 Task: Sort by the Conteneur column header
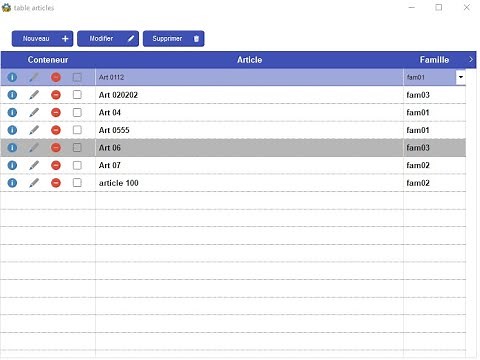[x=48, y=60]
